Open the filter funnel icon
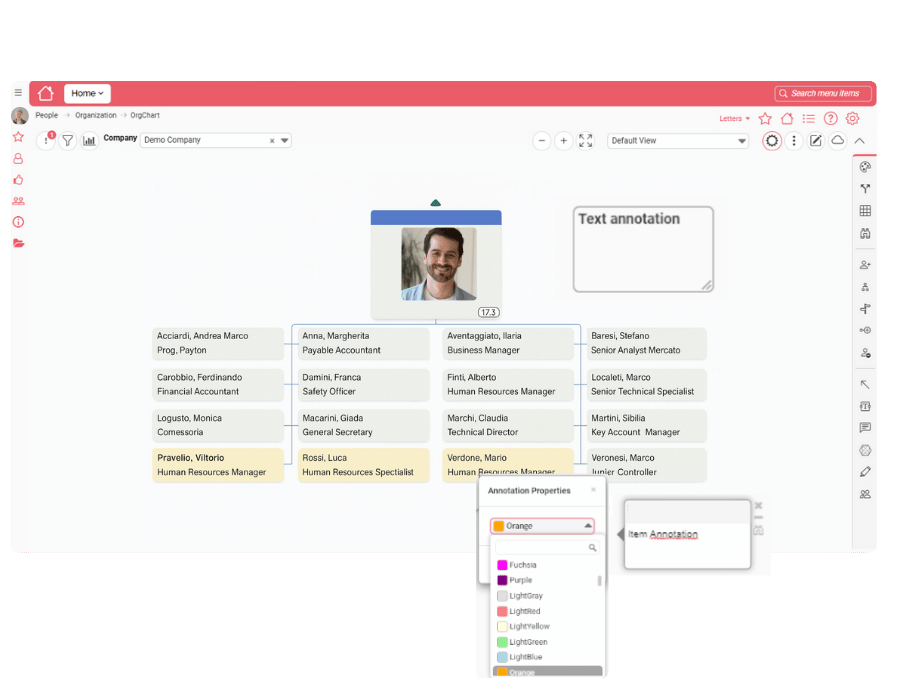The image size is (900, 700). click(x=68, y=140)
